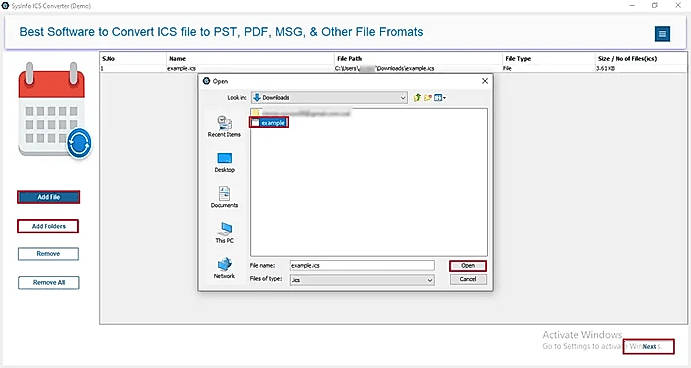
Task: Click the Open dialog title icon
Action: pos(206,81)
